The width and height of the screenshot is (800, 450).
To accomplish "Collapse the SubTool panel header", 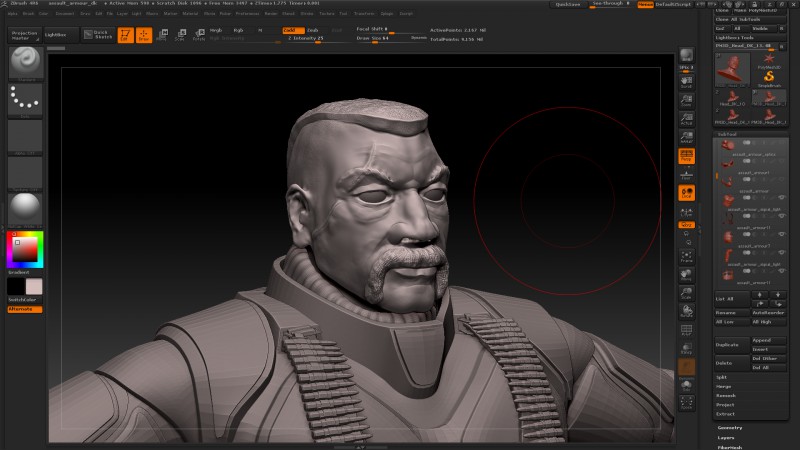I will coord(728,133).
